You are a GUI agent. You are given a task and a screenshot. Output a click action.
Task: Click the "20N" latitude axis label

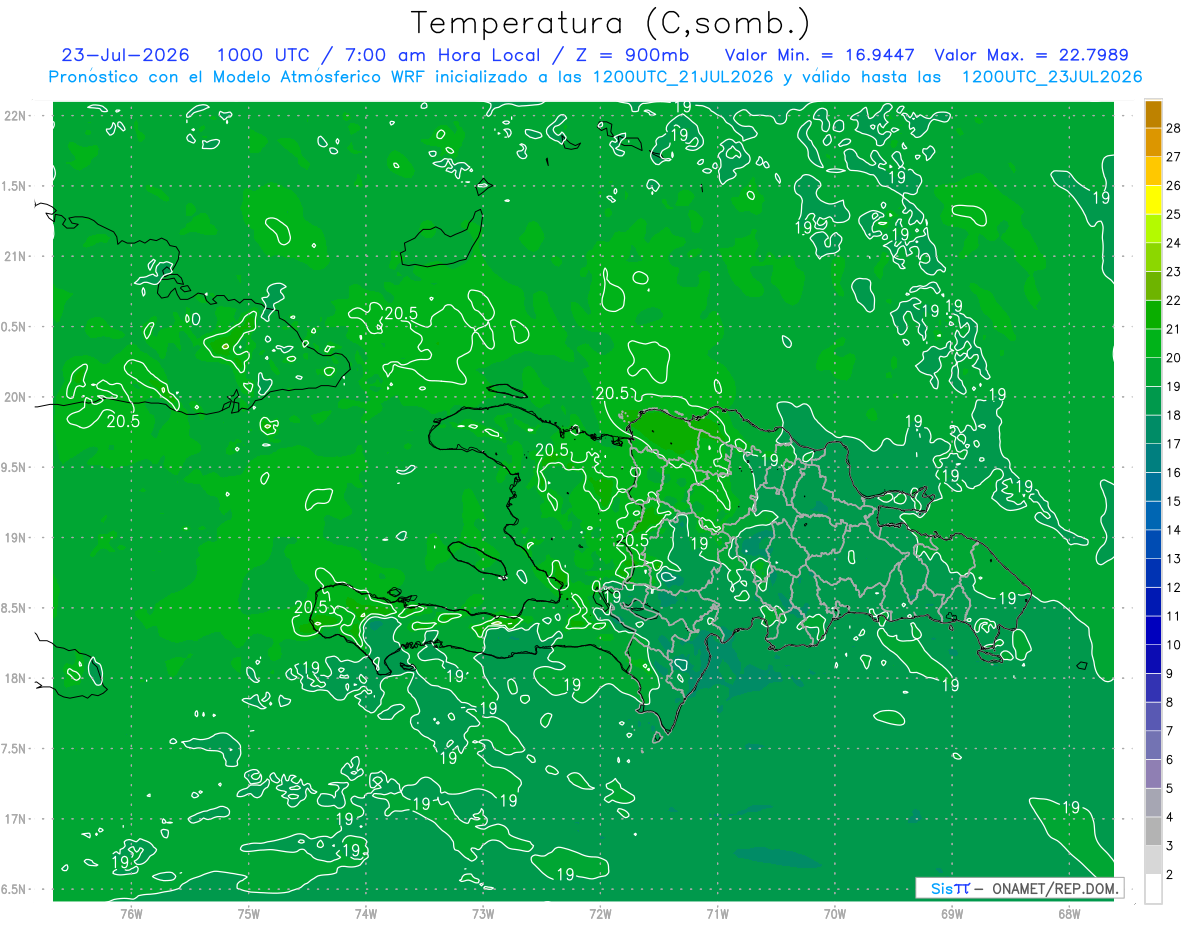pyautogui.click(x=15, y=397)
